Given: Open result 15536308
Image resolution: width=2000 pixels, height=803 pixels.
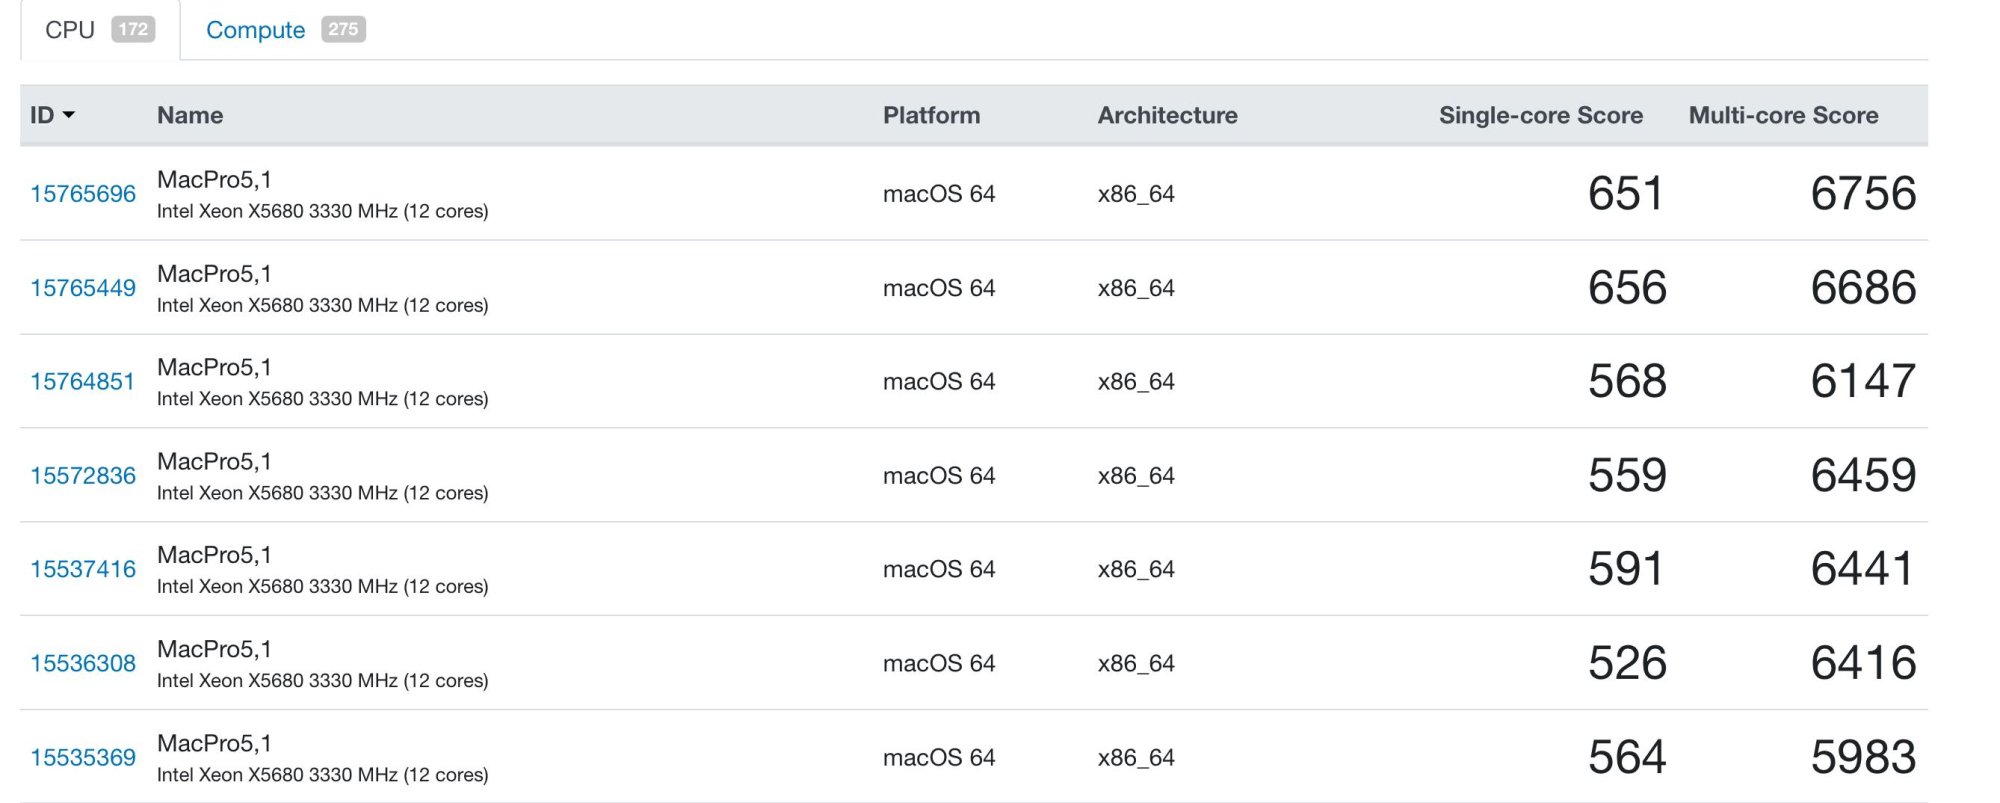Looking at the screenshot, I should tap(83, 663).
